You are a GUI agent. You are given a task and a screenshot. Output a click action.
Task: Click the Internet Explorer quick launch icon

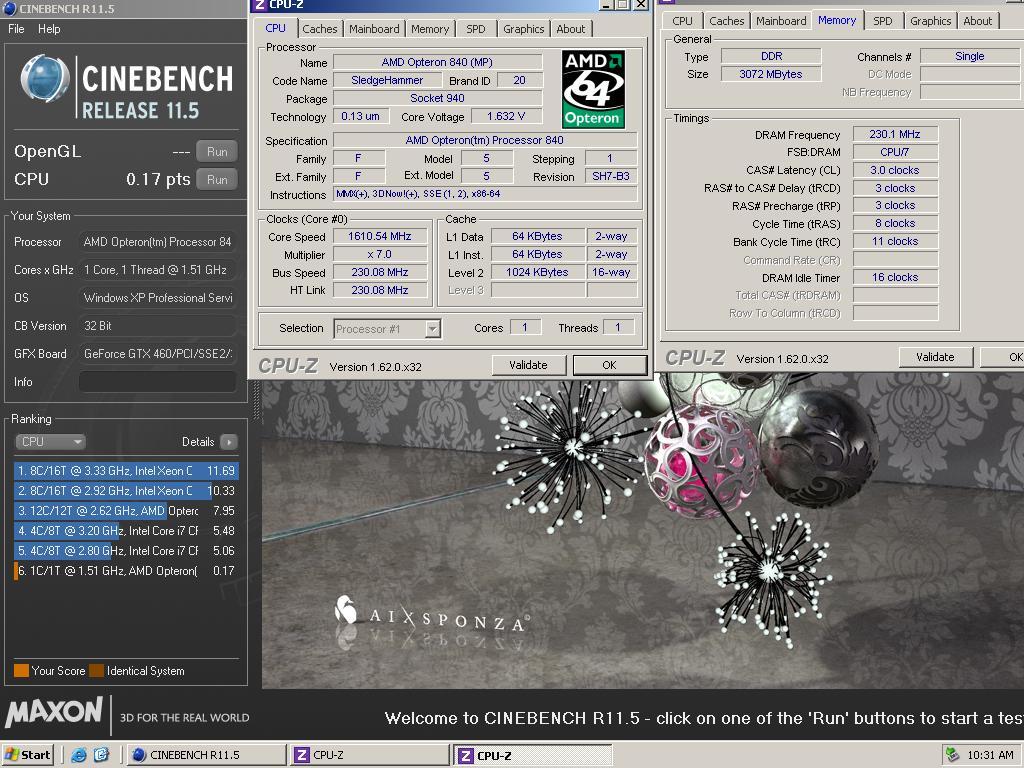point(79,755)
